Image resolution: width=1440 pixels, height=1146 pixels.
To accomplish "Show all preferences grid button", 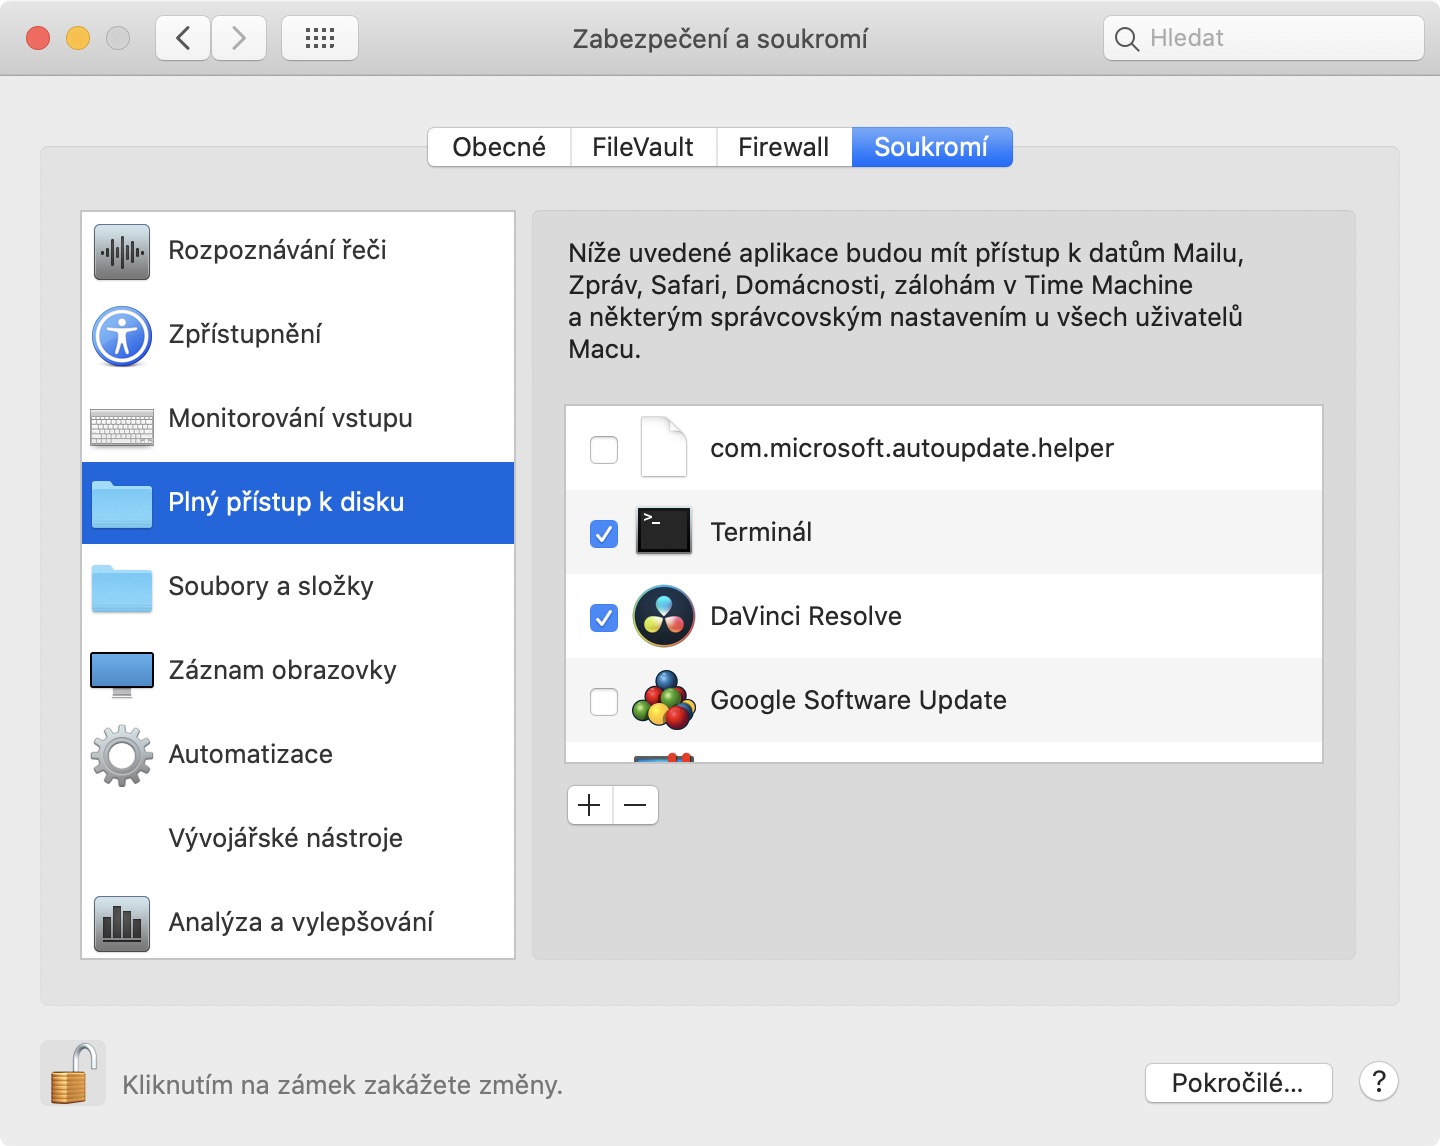I will (x=320, y=39).
